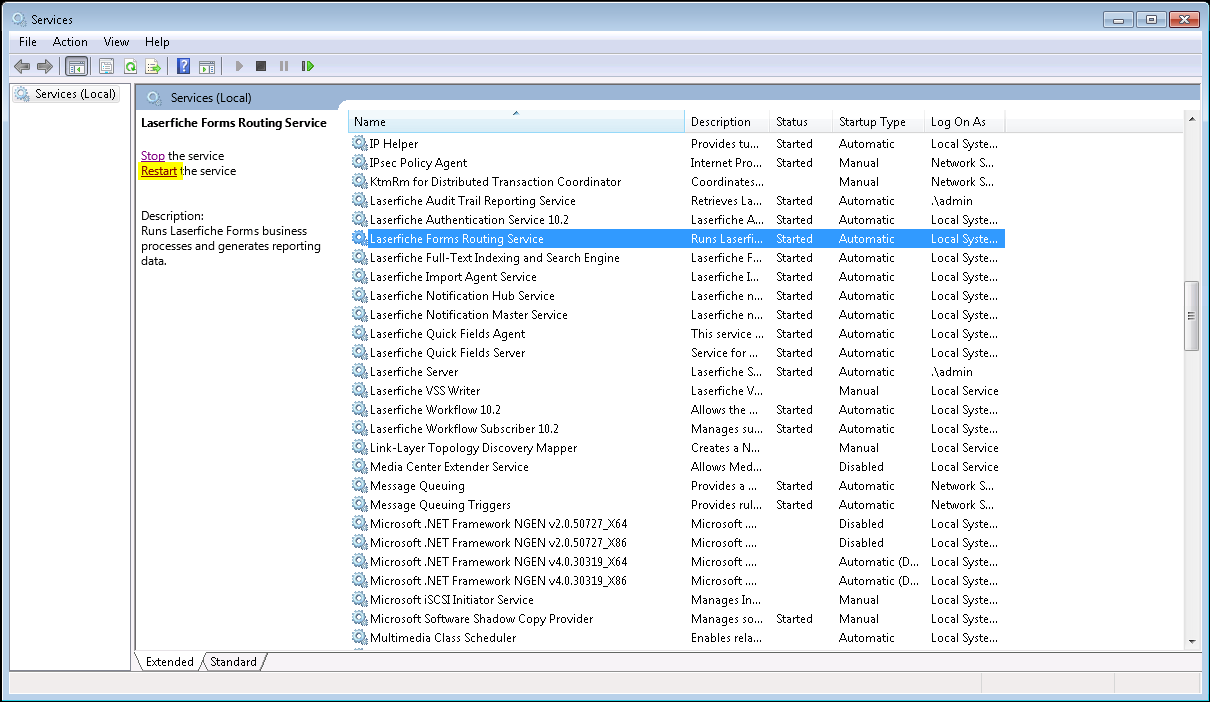Click the Services icon in the title bar
This screenshot has height=702, width=1210.
[19, 19]
